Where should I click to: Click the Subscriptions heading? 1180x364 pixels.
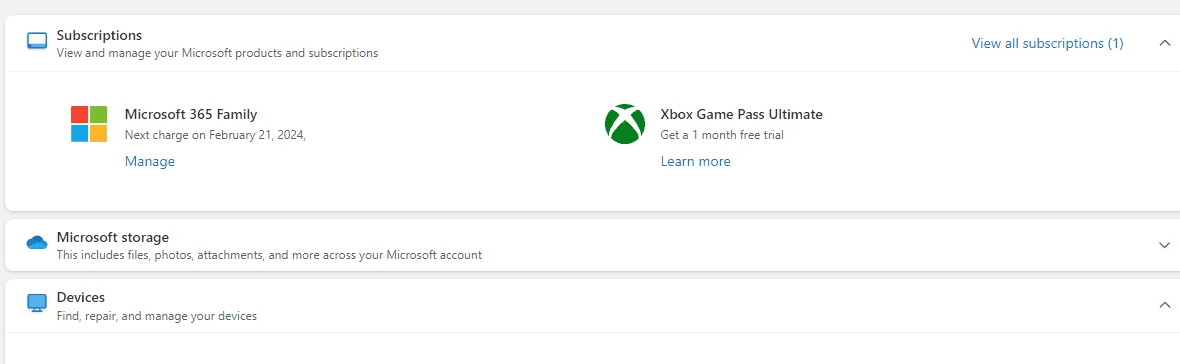pyautogui.click(x=99, y=35)
